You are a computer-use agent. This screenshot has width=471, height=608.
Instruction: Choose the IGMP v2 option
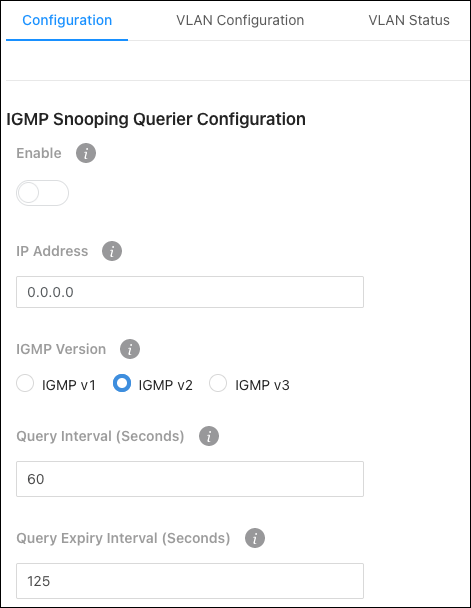tap(122, 383)
